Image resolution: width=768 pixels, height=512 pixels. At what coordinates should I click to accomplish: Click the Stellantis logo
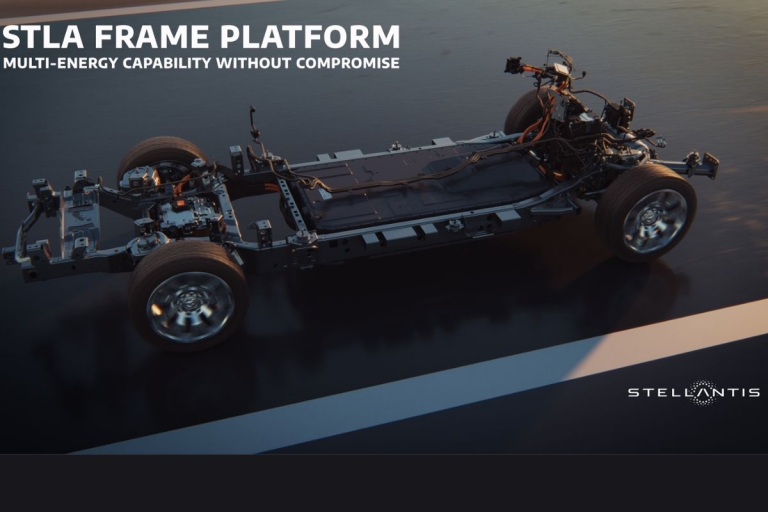click(693, 392)
